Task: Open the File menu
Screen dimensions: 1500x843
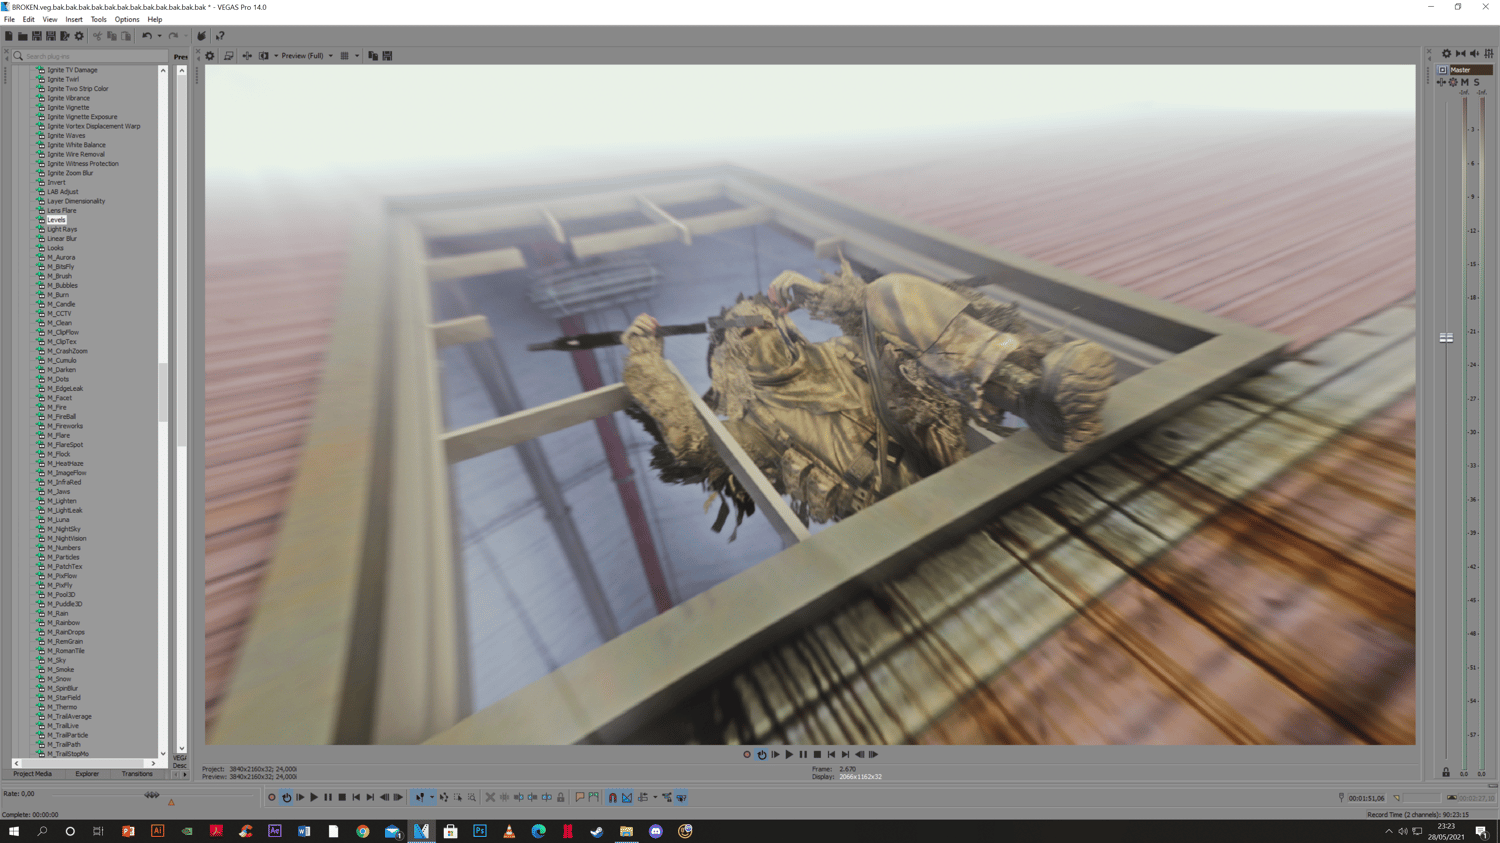Action: [x=9, y=19]
